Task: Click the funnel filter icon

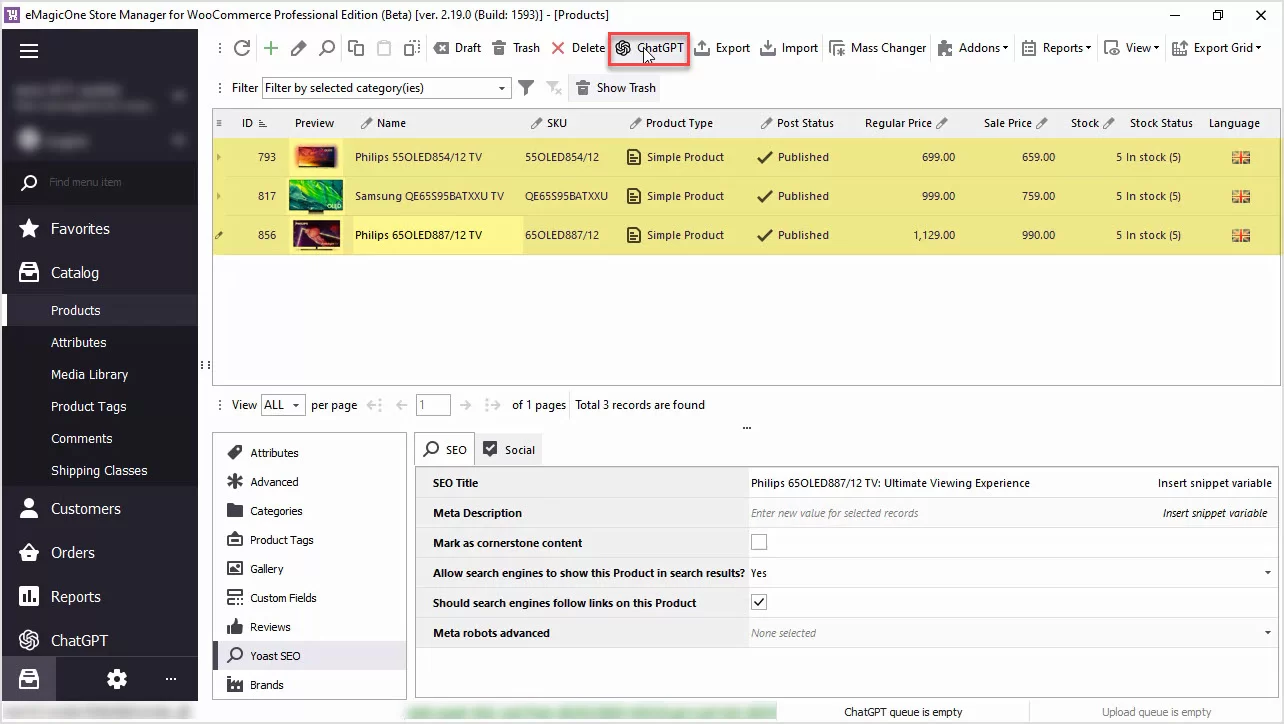Action: point(526,88)
